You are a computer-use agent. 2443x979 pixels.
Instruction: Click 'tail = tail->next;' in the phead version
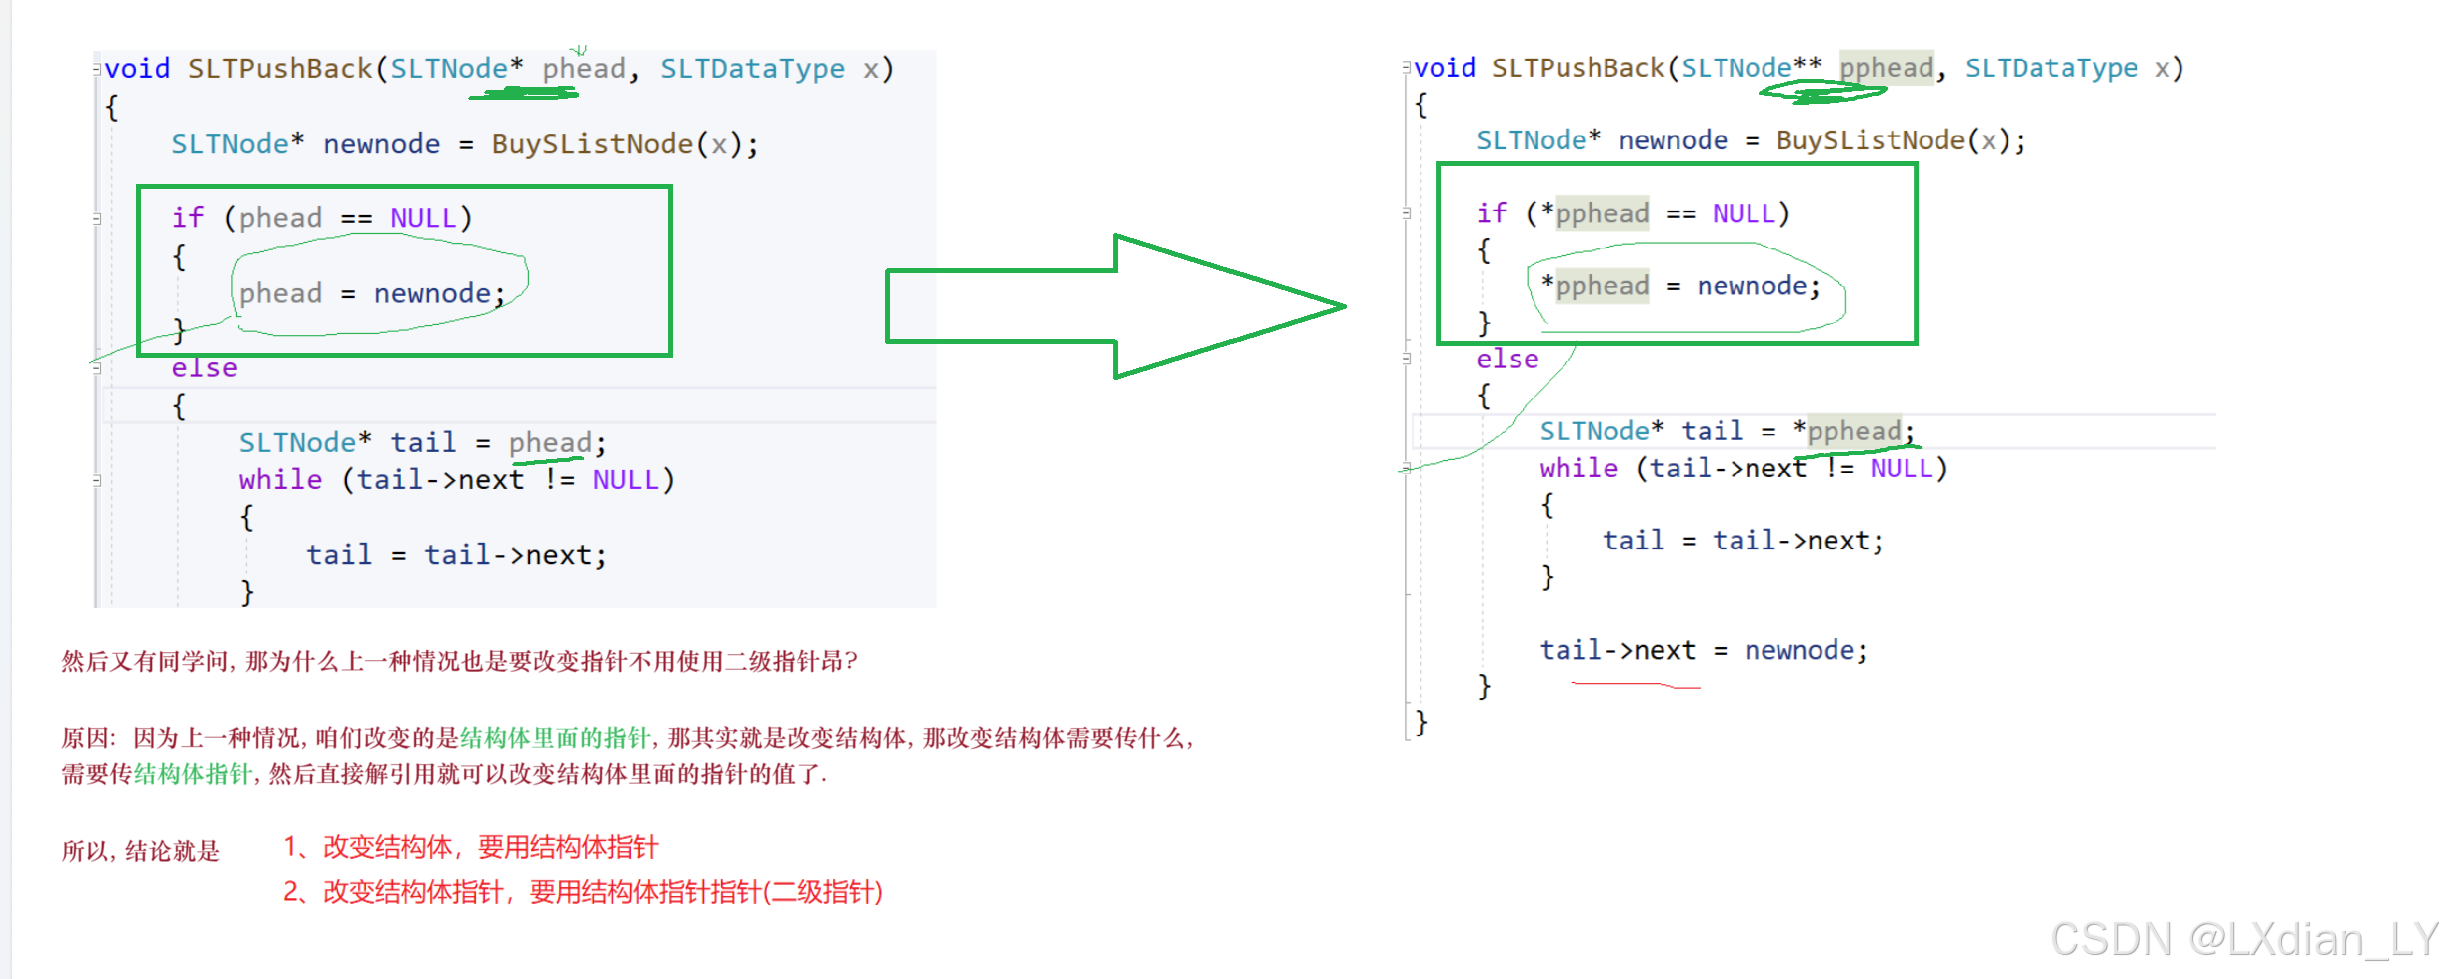pos(456,555)
